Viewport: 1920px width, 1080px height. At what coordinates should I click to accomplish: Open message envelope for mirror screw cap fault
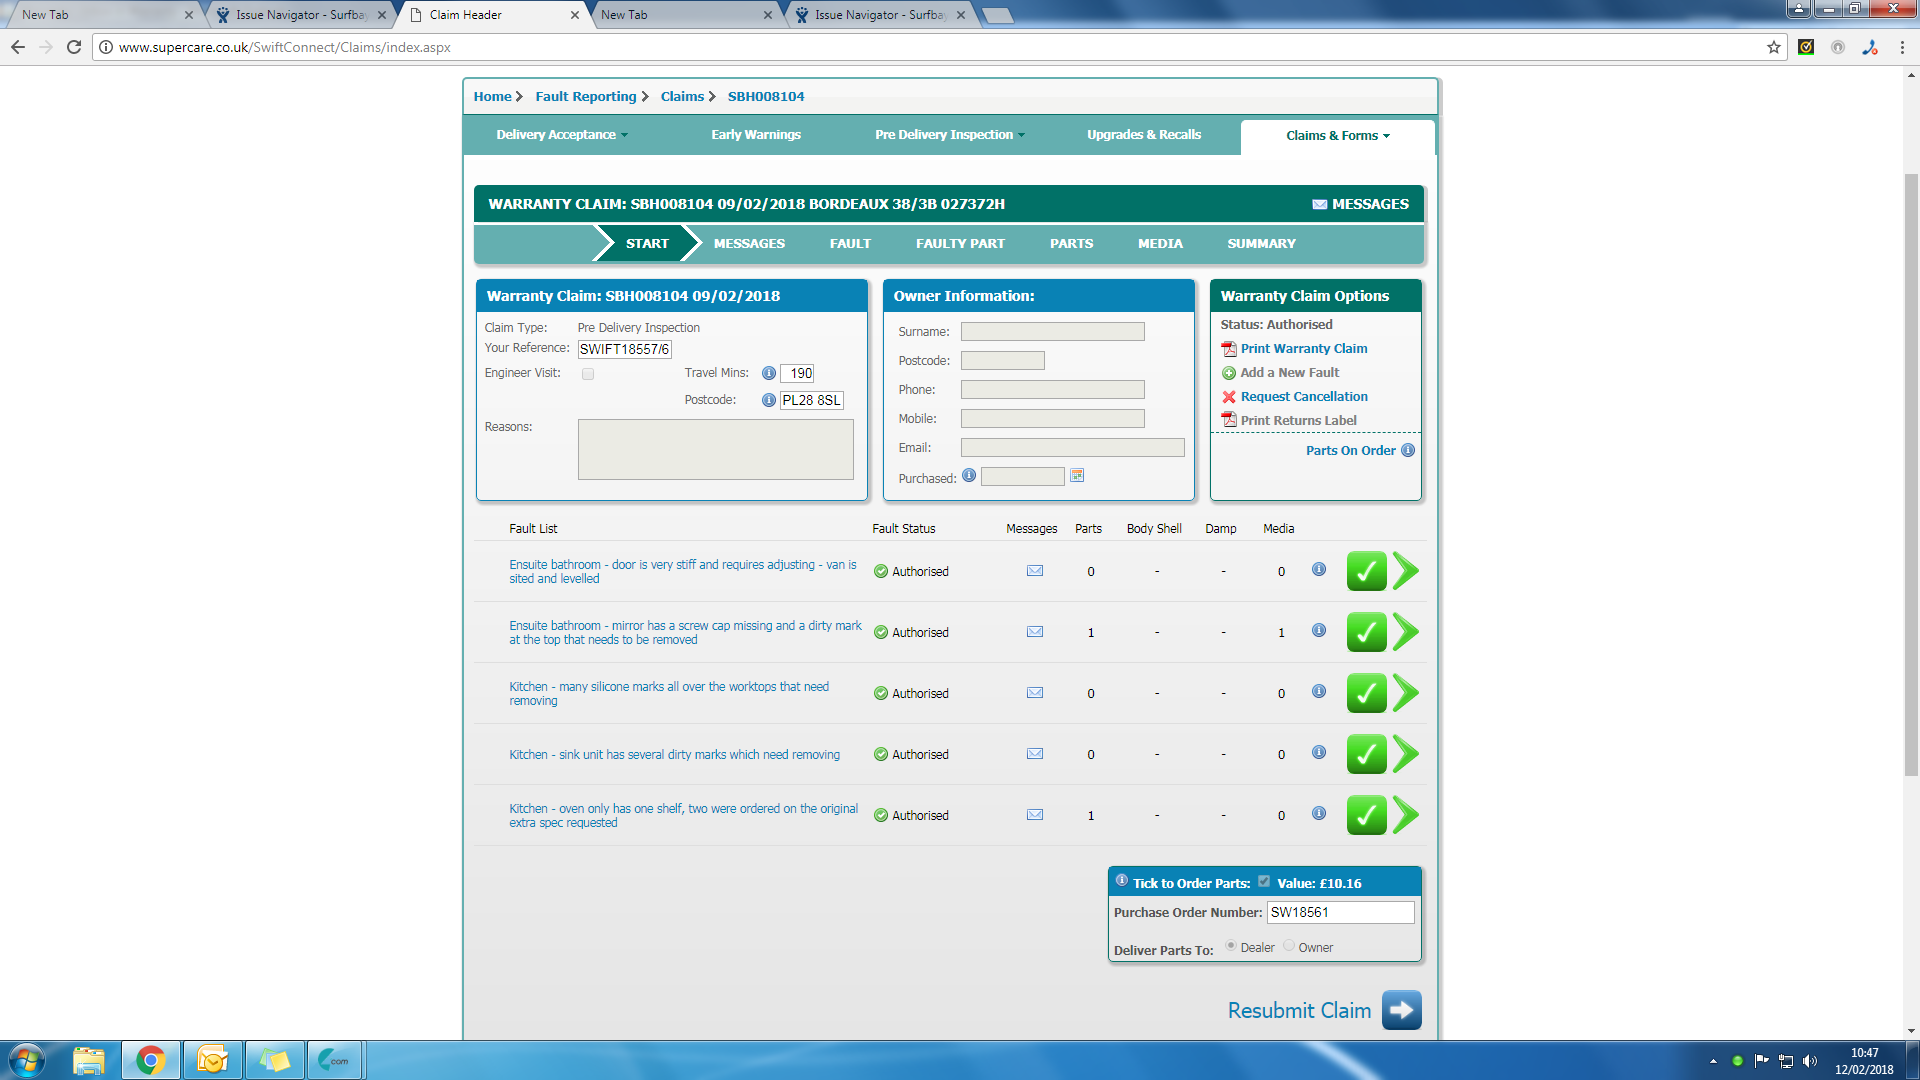click(x=1035, y=632)
